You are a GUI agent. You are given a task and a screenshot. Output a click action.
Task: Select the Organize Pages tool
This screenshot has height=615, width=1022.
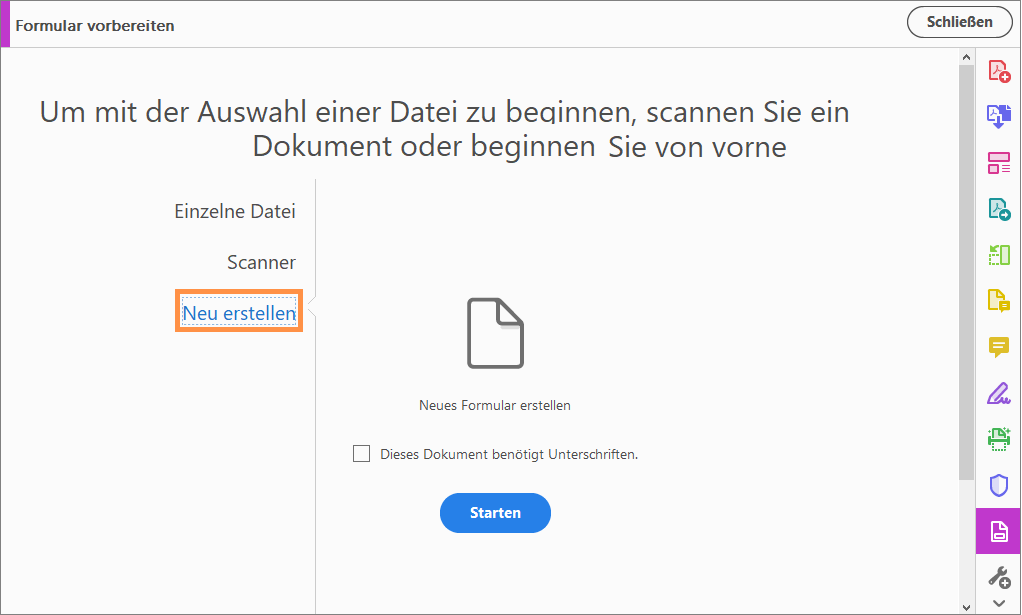click(x=998, y=254)
